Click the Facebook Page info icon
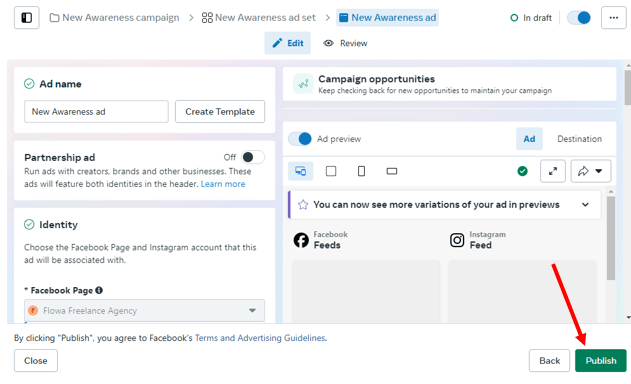The image size is (631, 384). [x=99, y=290]
